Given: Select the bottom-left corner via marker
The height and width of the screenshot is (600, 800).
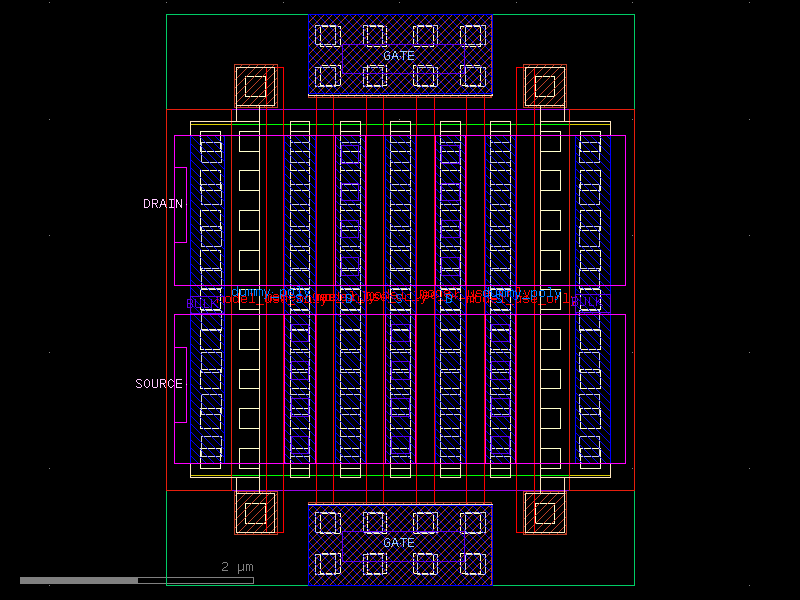Looking at the screenshot, I should [254, 512].
